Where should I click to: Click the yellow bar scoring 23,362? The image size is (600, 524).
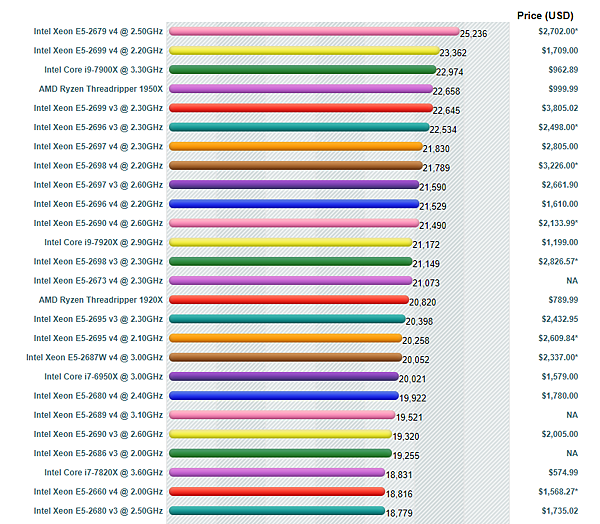point(304,51)
